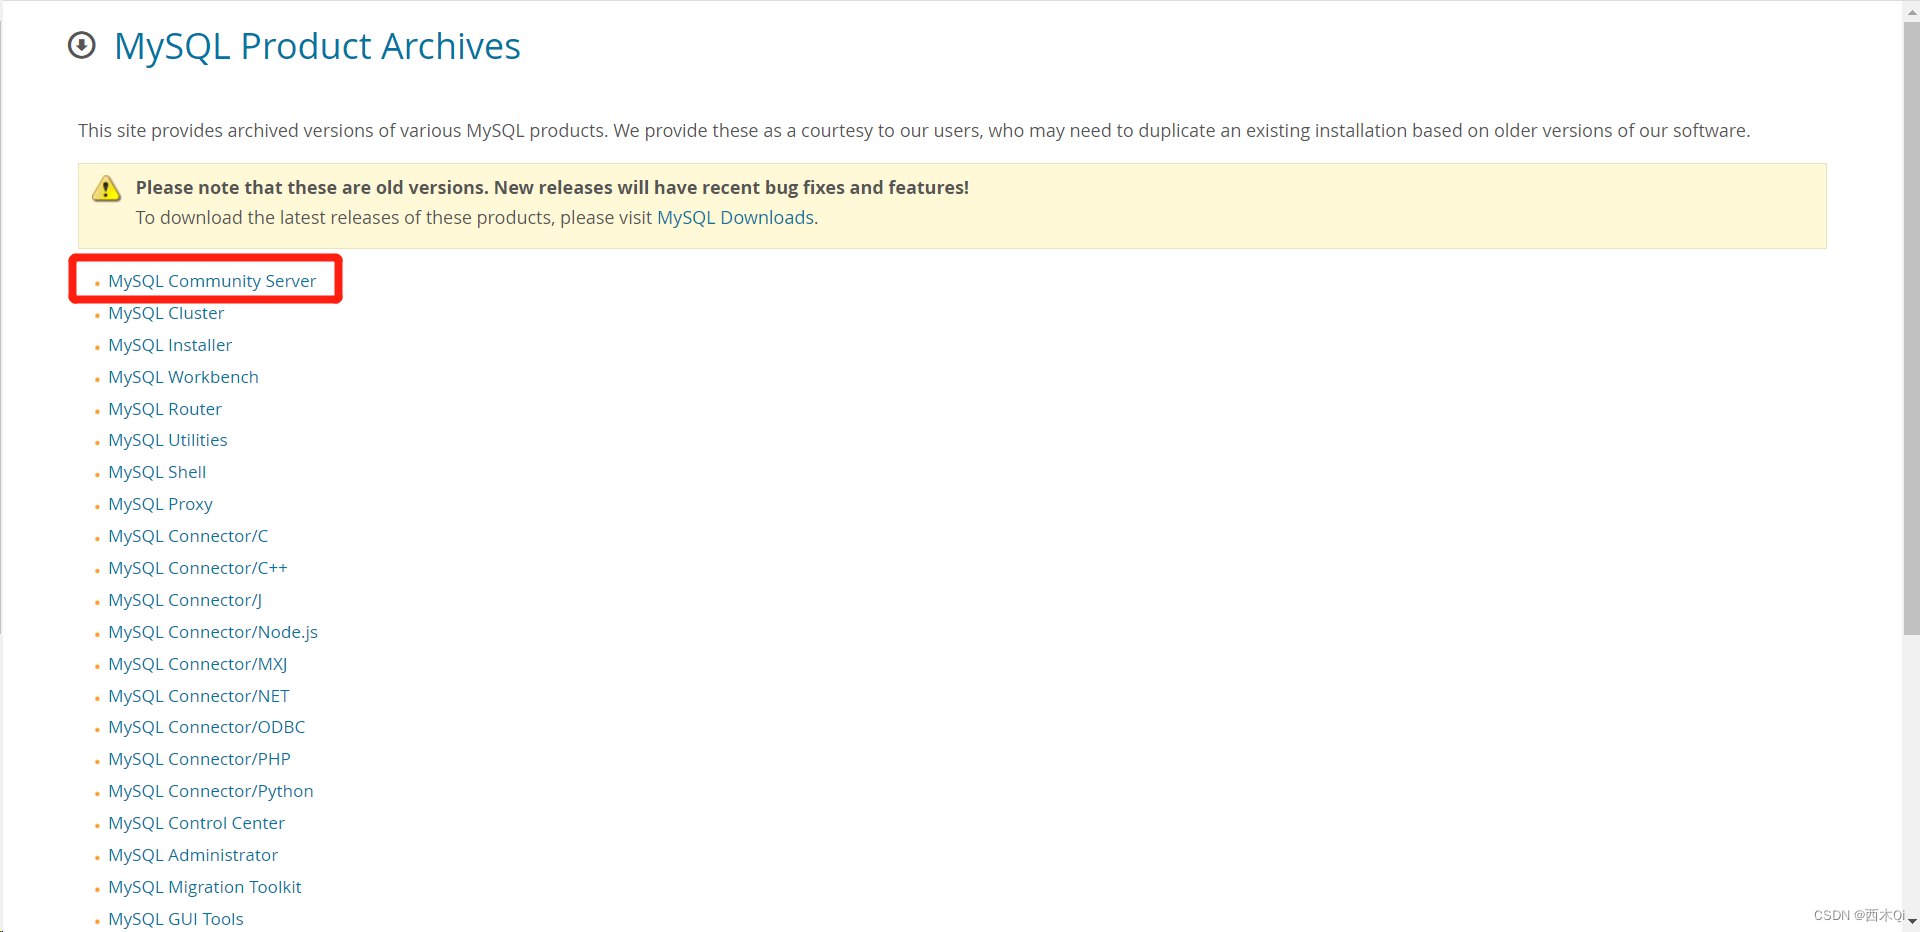The image size is (1920, 932).
Task: Select the MySQL Connector/C++ link
Action: pos(198,568)
